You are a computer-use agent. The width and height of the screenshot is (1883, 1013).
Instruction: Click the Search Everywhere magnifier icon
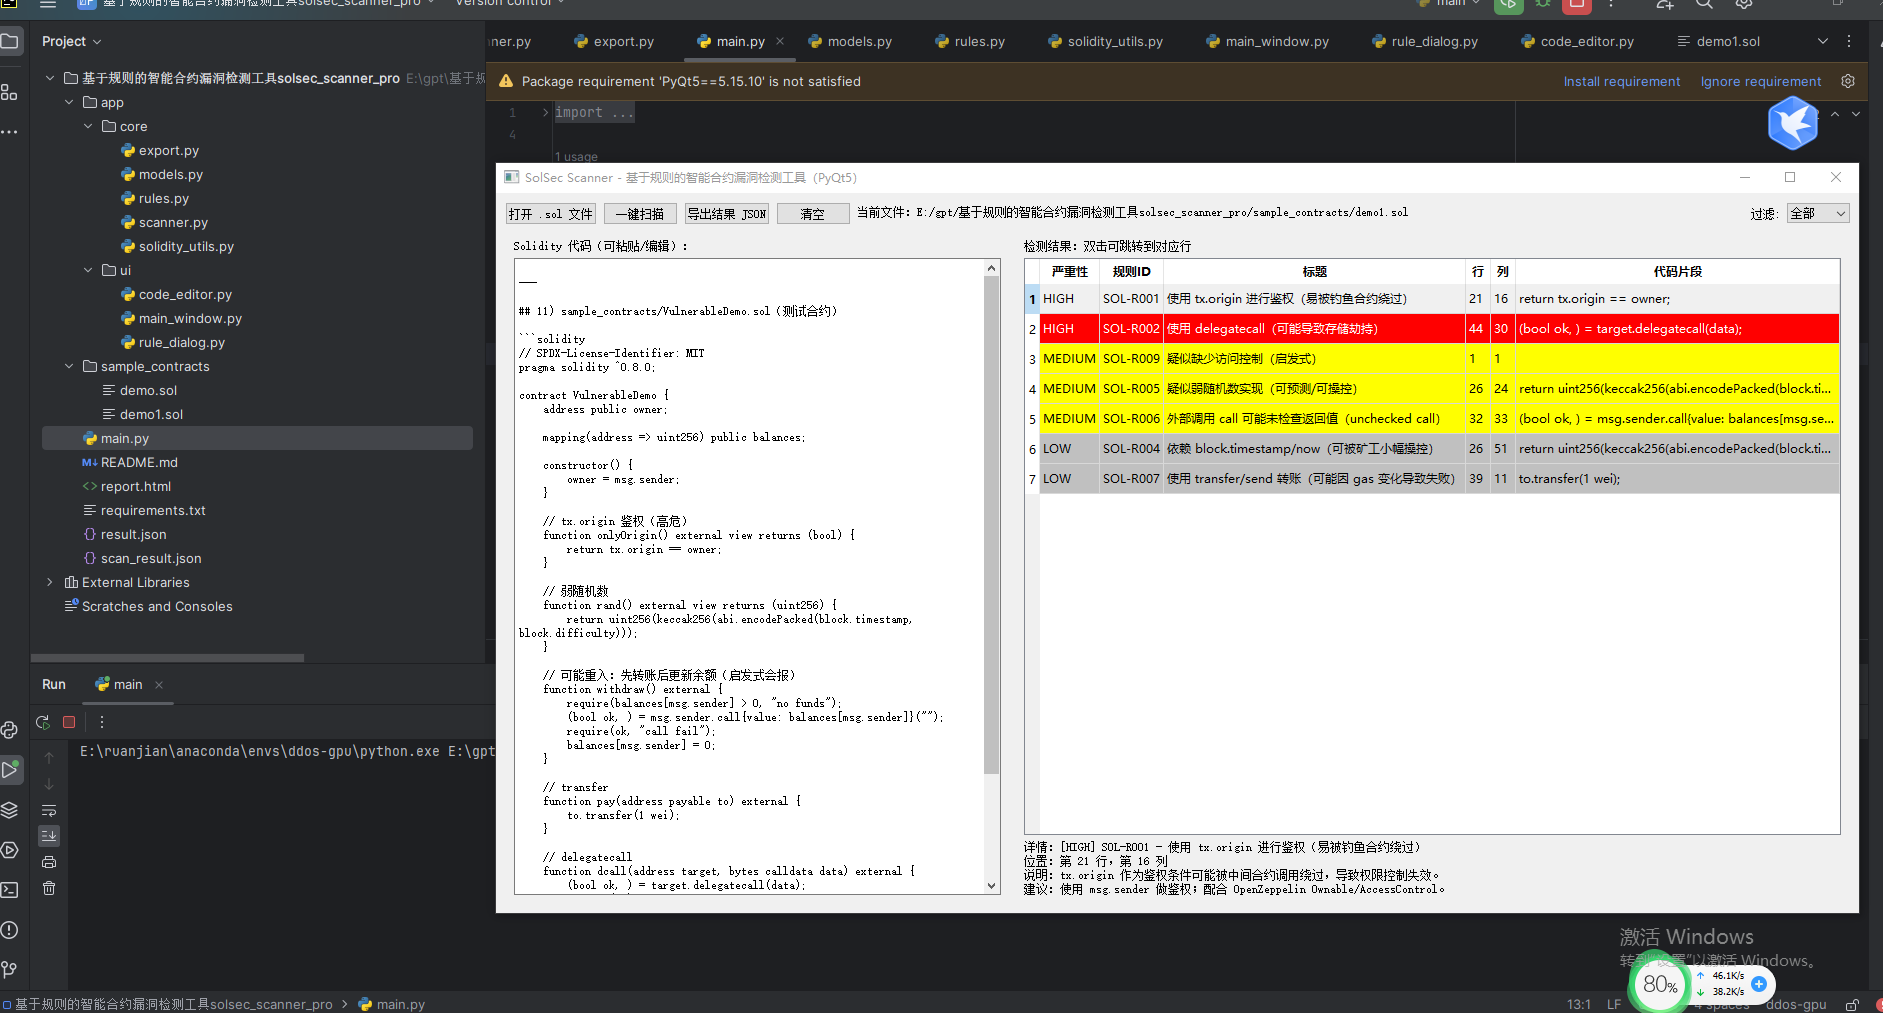point(1704,4)
